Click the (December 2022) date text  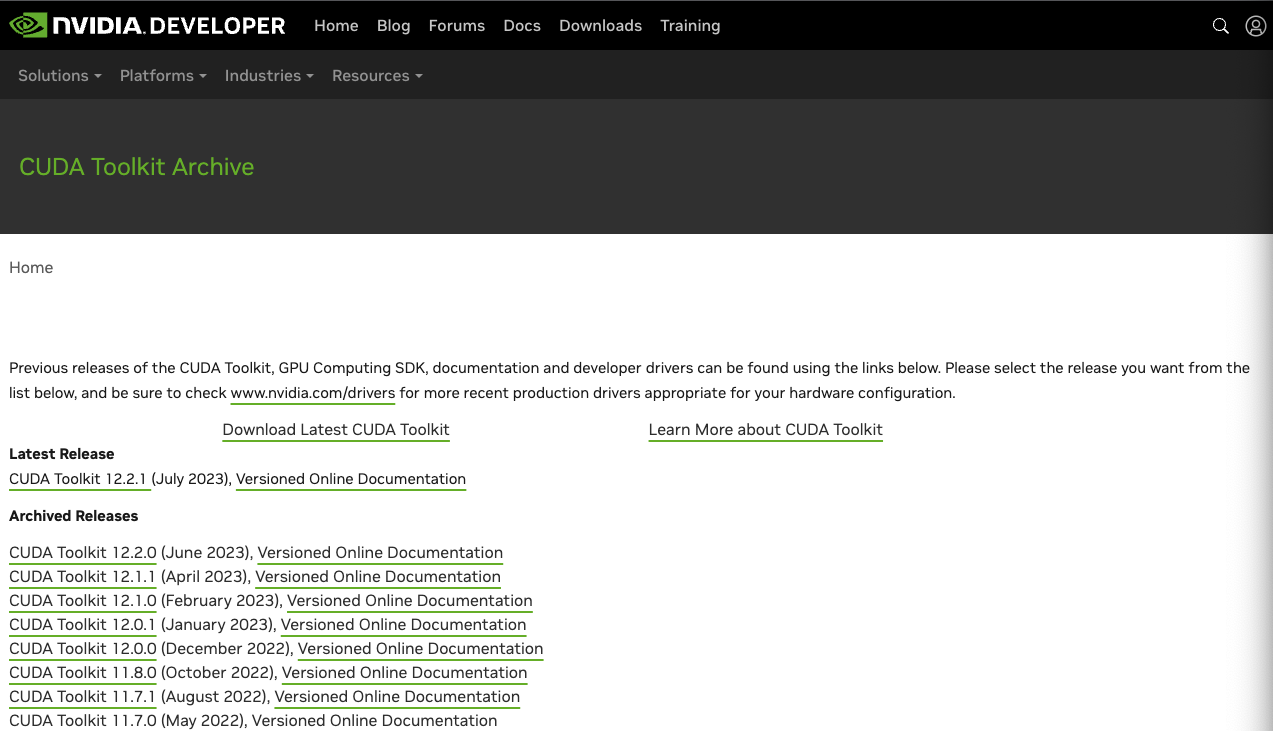(227, 649)
